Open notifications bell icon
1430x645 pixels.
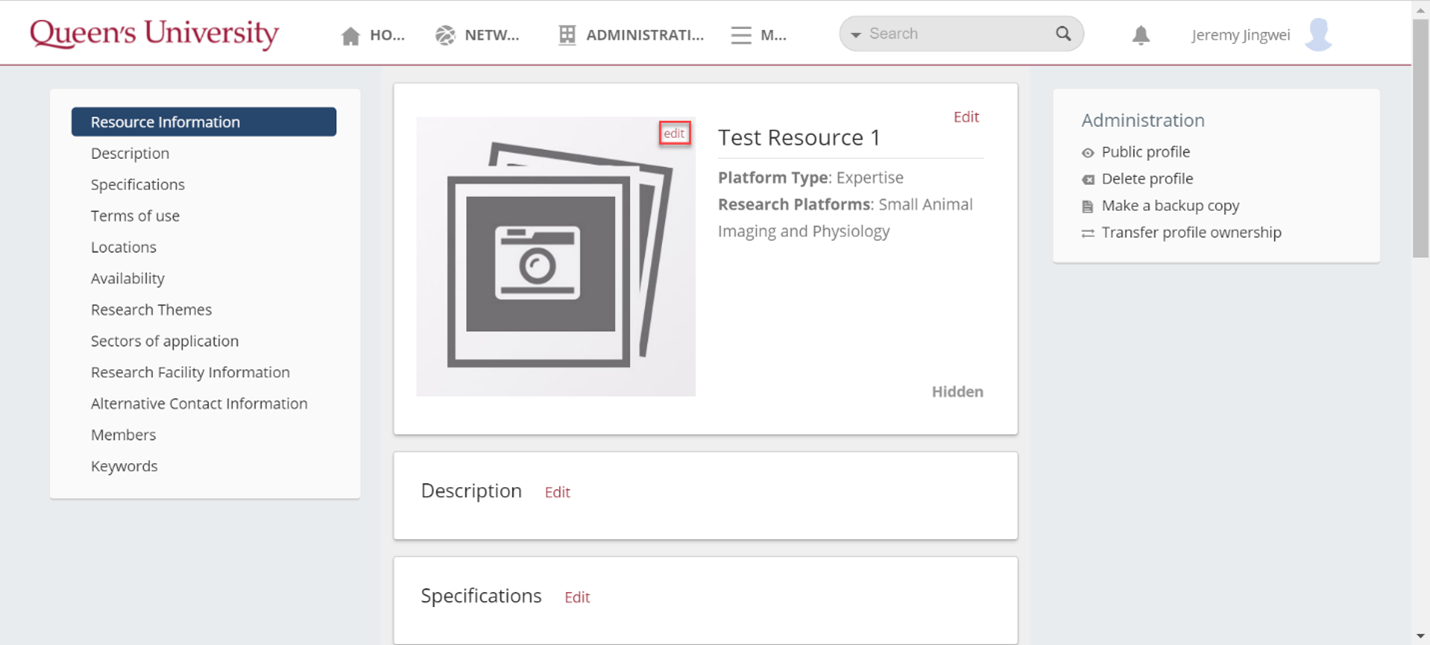pos(1140,36)
